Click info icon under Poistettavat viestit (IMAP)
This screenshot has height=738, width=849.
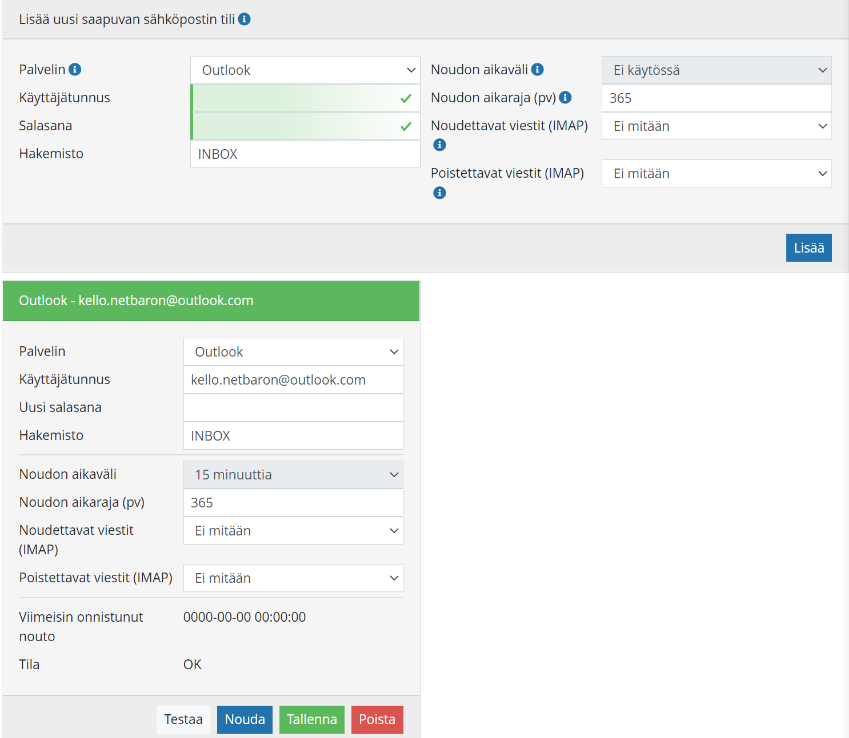pyautogui.click(x=438, y=193)
